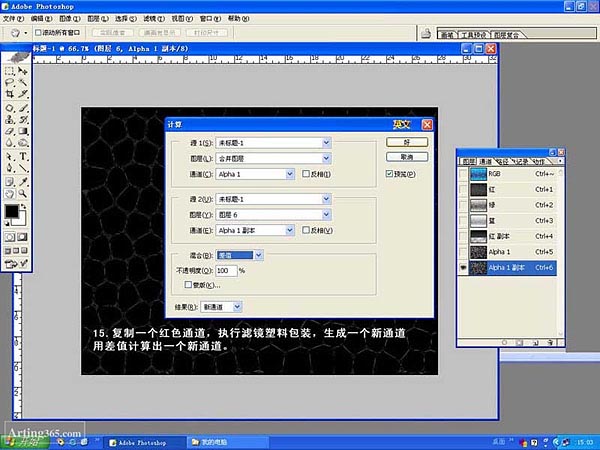Open 滤镜(T) filter menu
The width and height of the screenshot is (600, 450).
pos(154,18)
